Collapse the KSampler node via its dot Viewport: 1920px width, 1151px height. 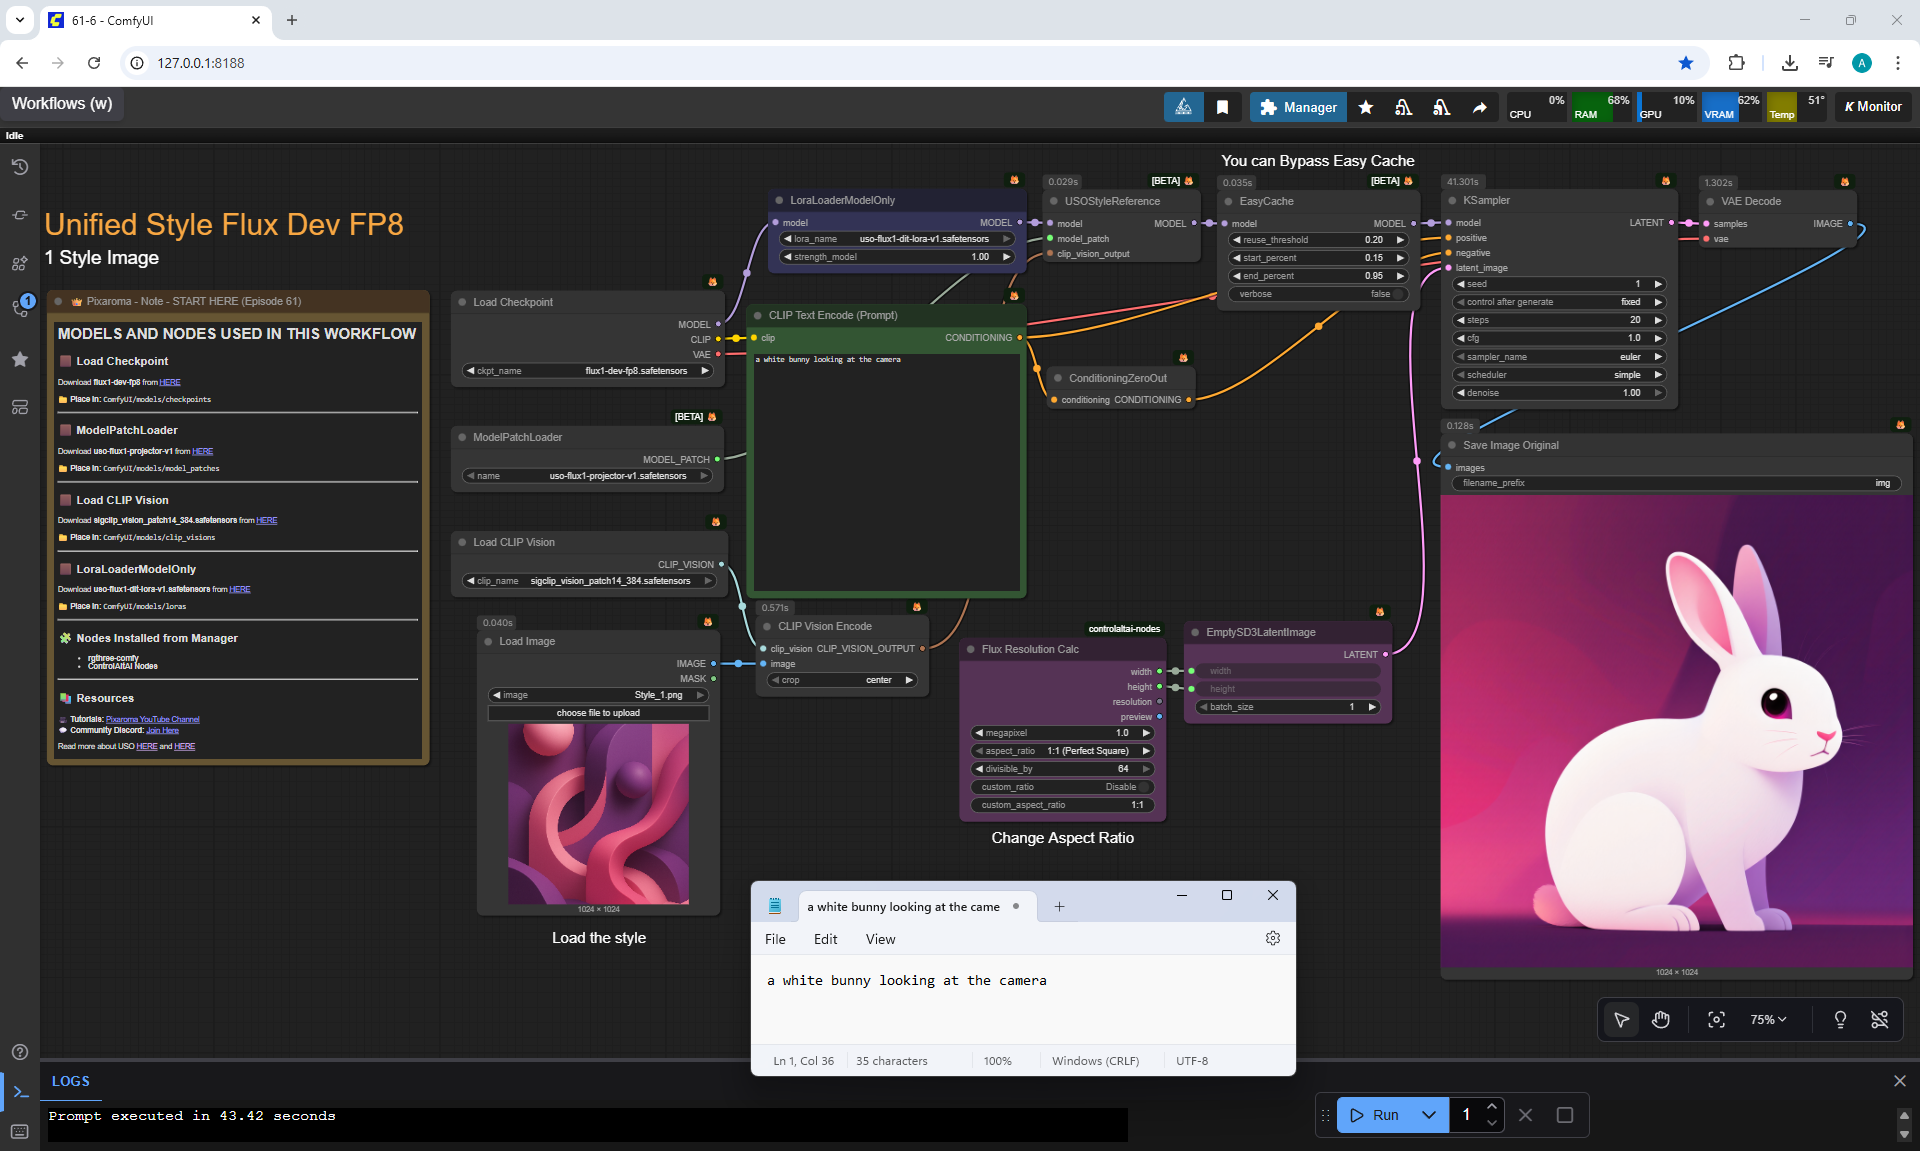[1452, 200]
